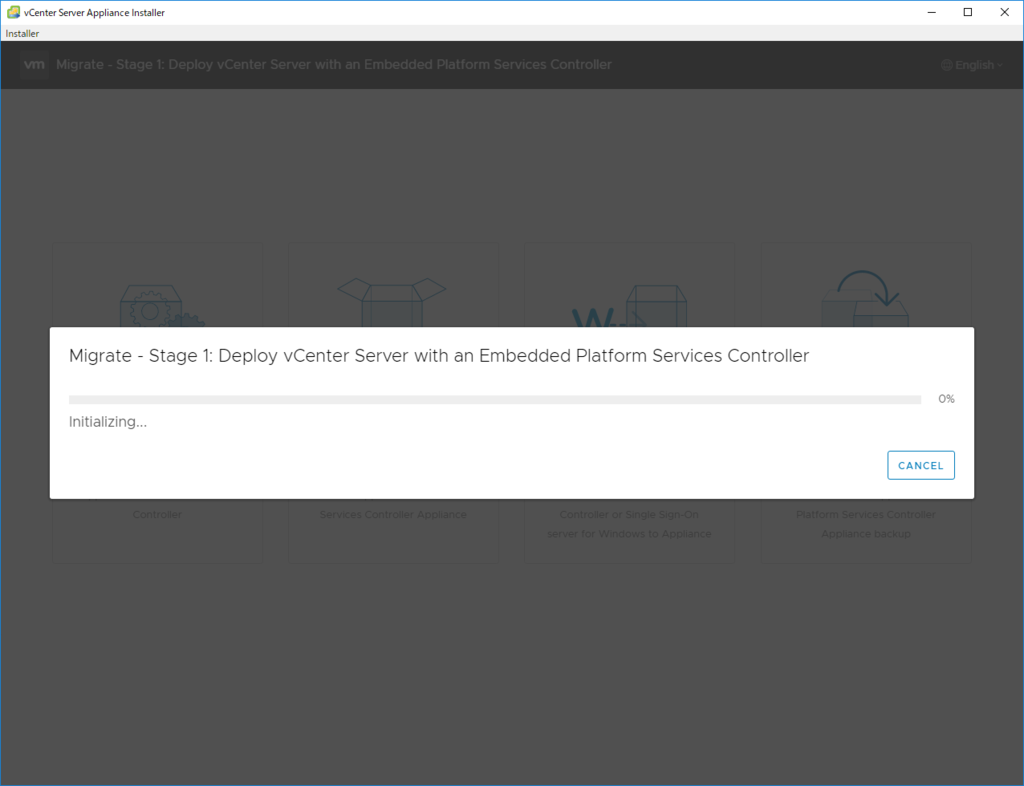1024x786 pixels.
Task: Click the vCenter installer title bar icon
Action: coord(13,12)
